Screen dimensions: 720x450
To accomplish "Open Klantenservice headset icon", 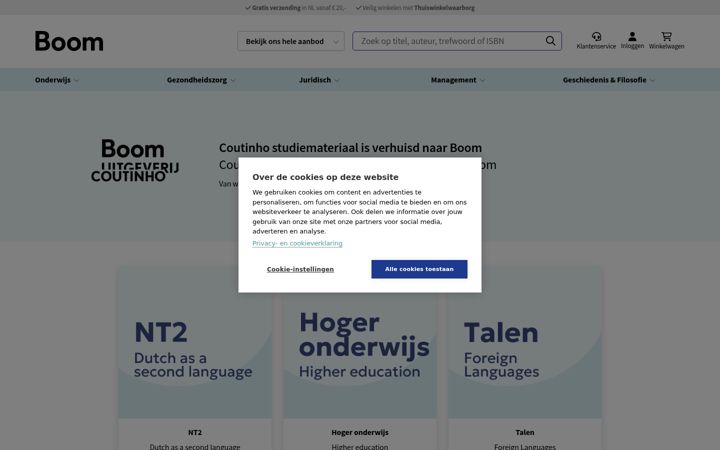I will [x=596, y=36].
